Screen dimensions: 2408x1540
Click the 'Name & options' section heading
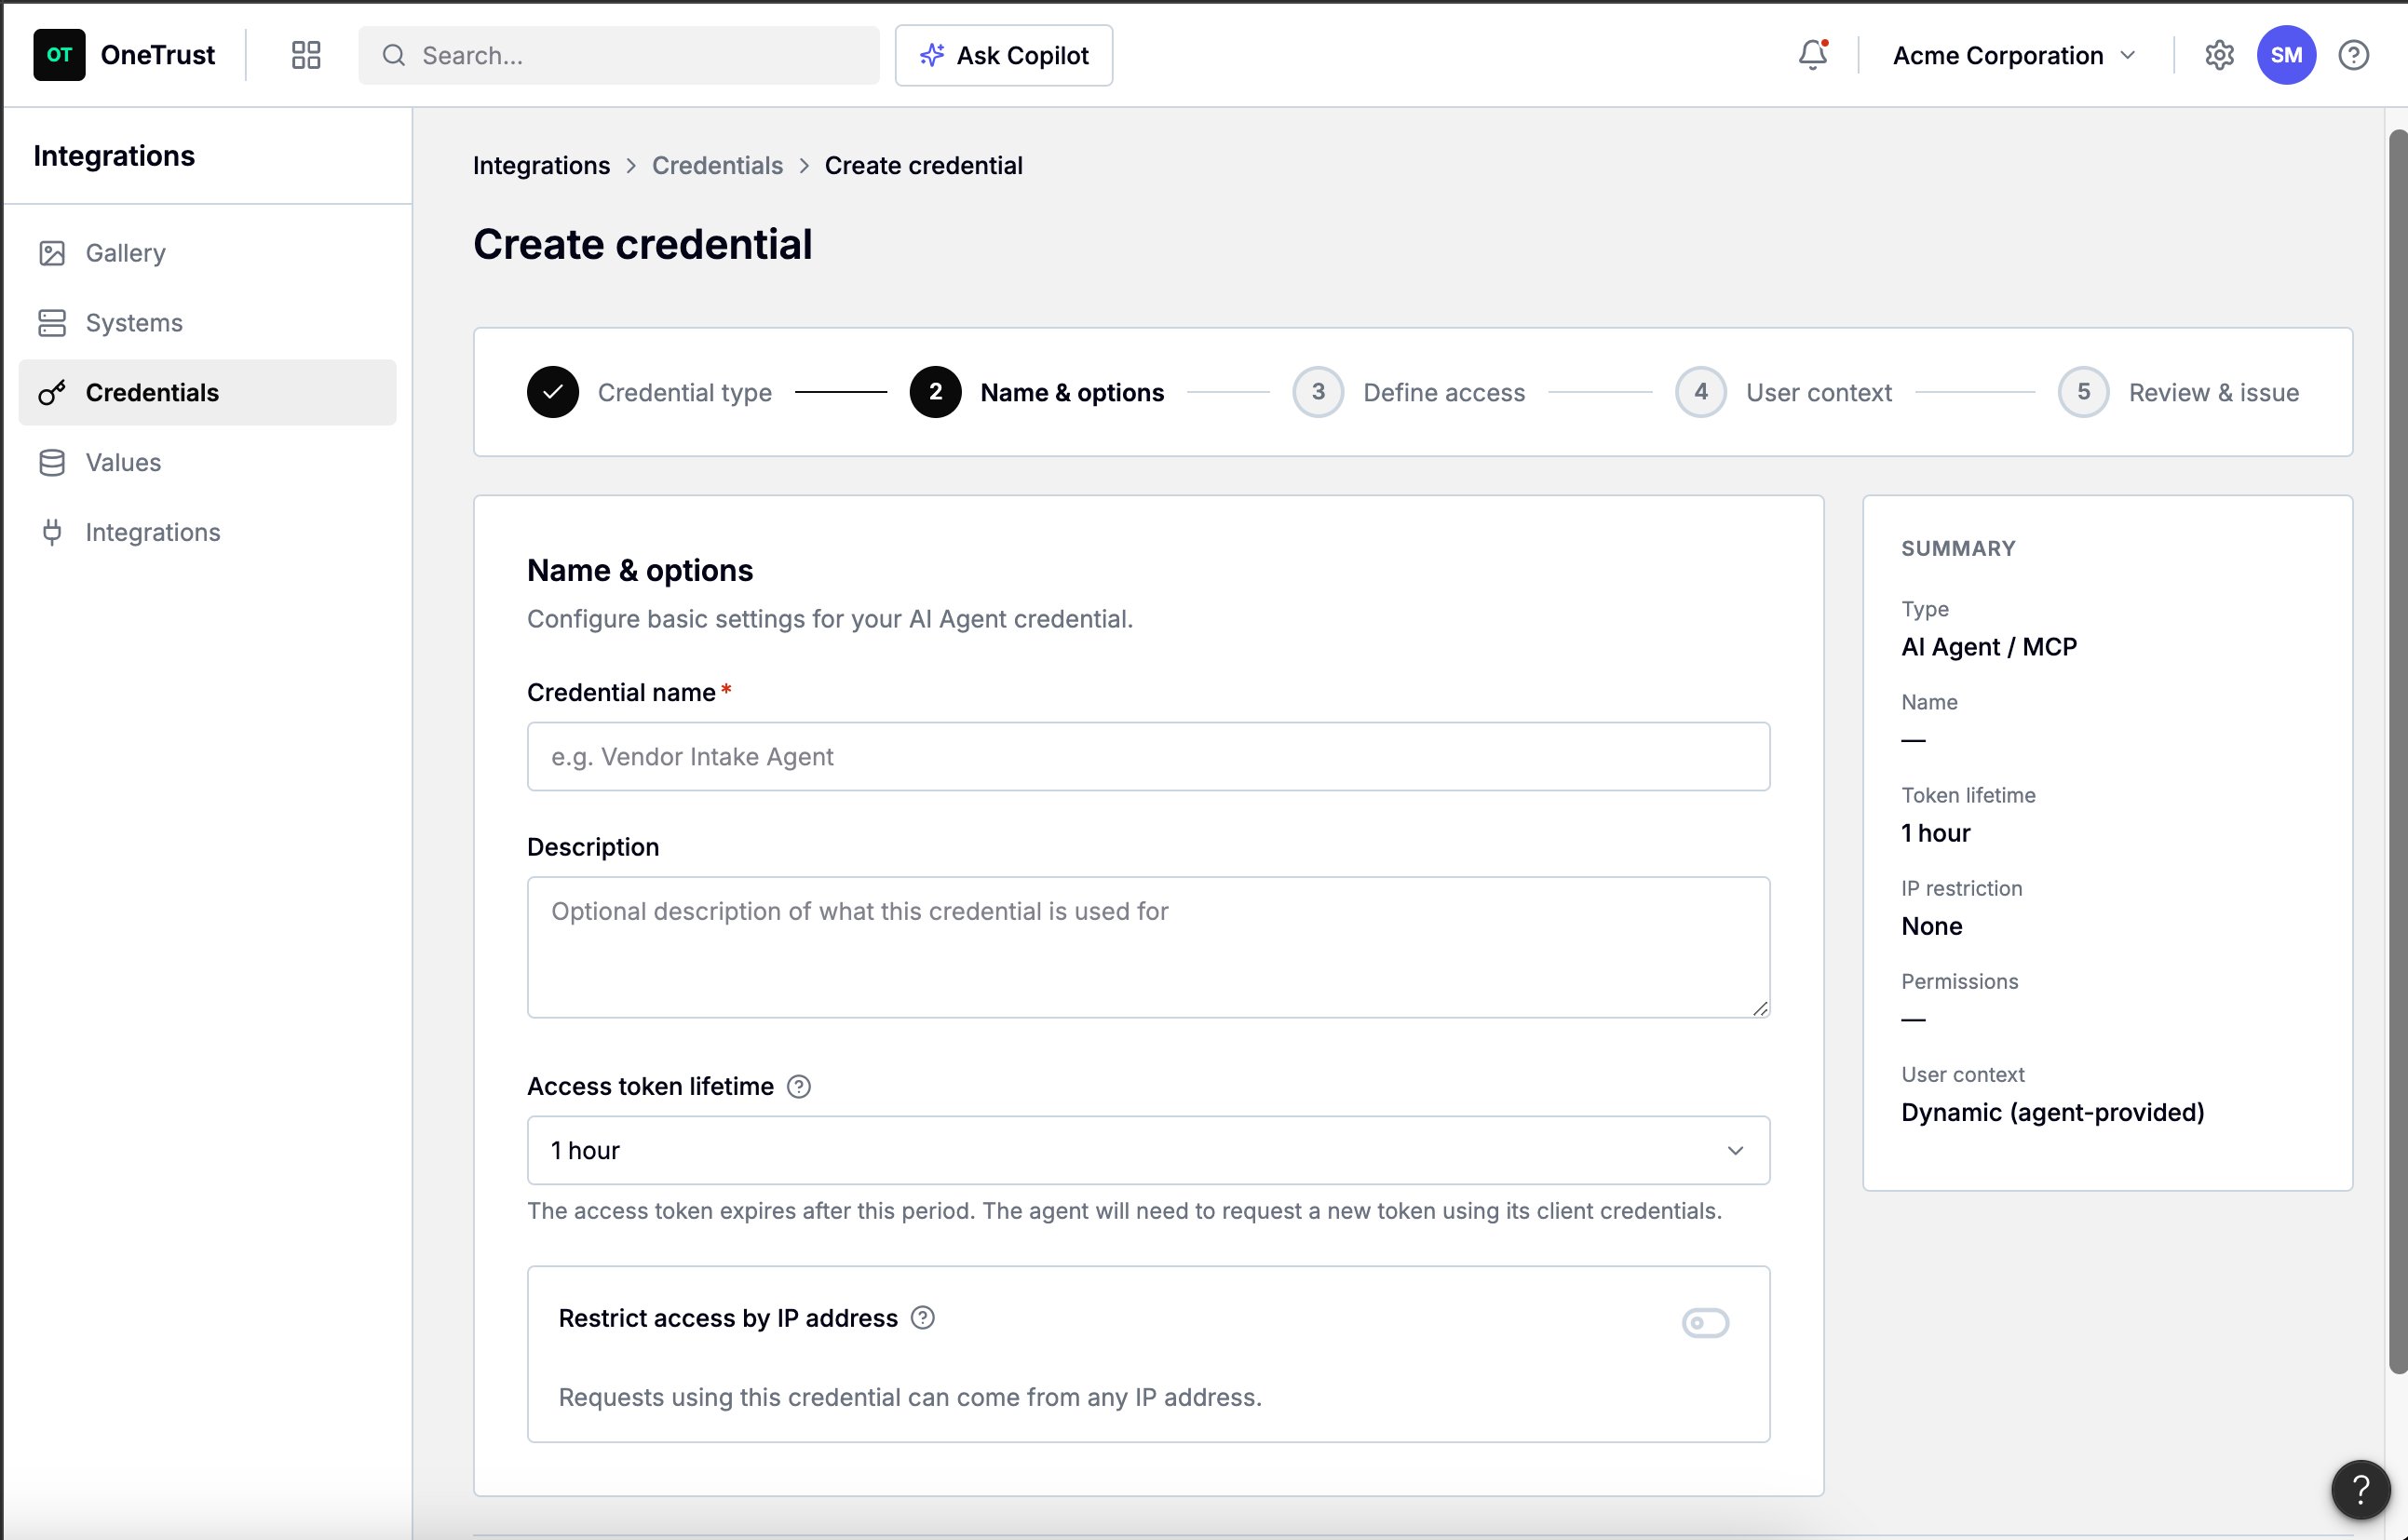(640, 571)
